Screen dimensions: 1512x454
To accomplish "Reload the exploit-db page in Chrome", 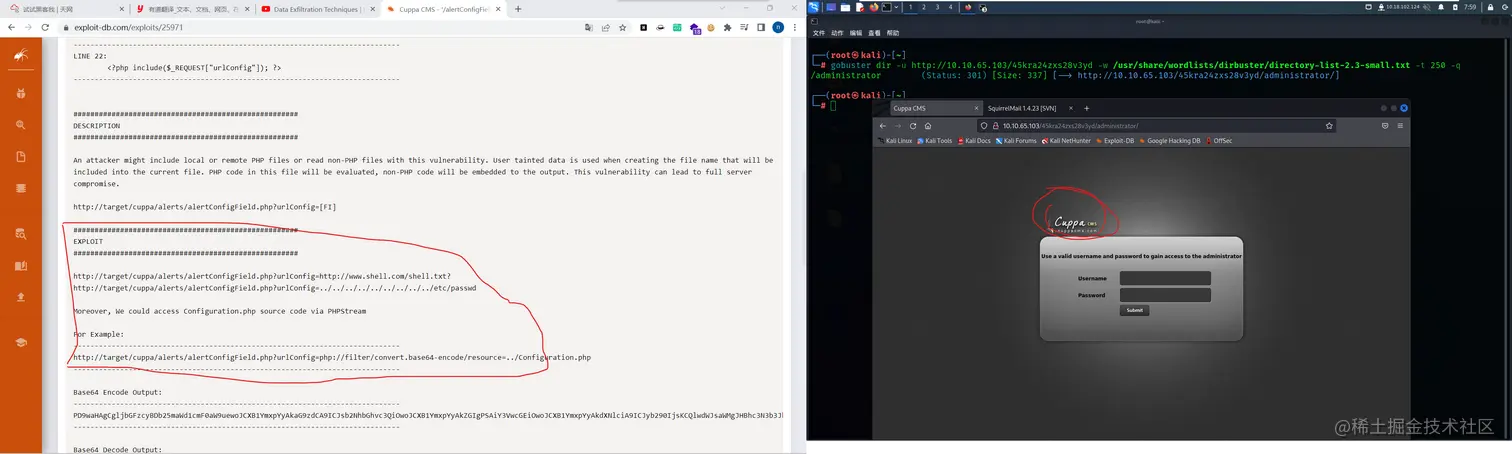I will tap(46, 27).
